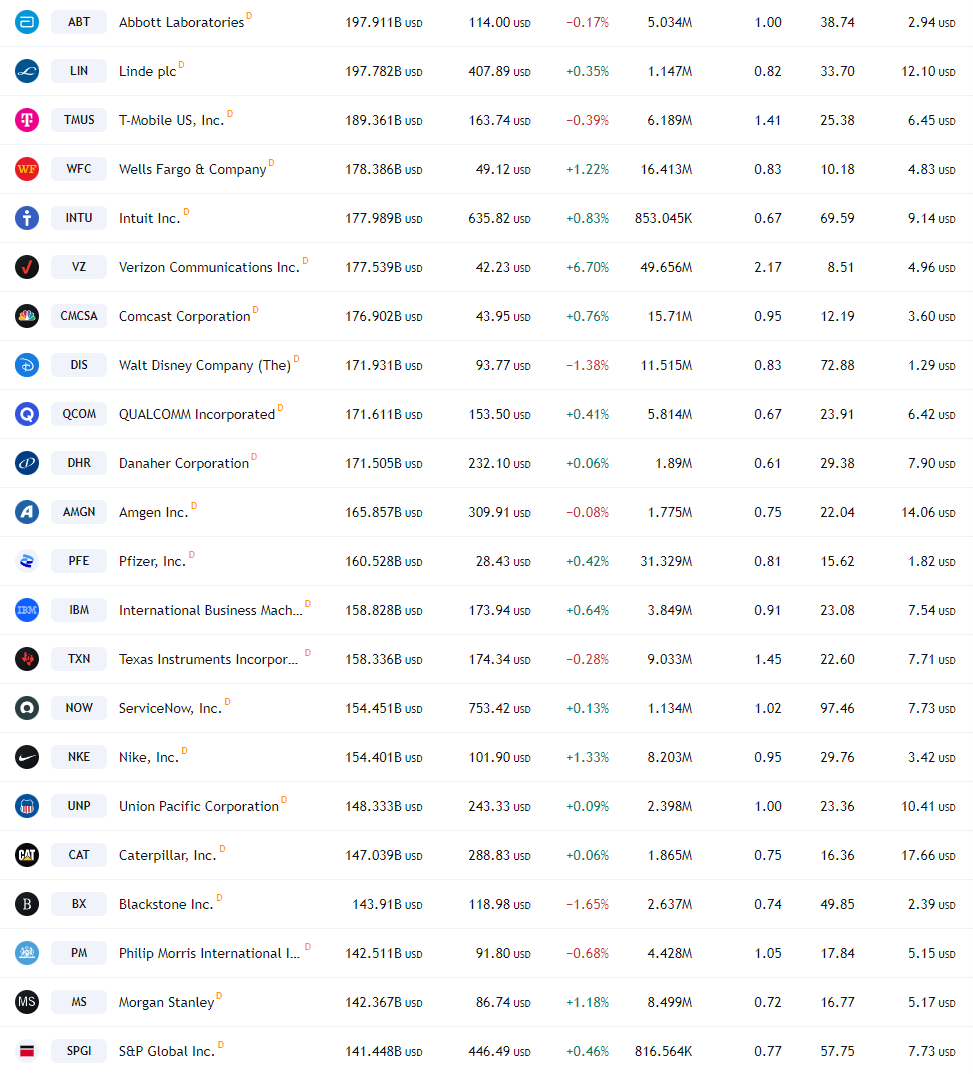The width and height of the screenshot is (973, 1074).
Task: Open the ABT ticker badge
Action: pos(79,22)
